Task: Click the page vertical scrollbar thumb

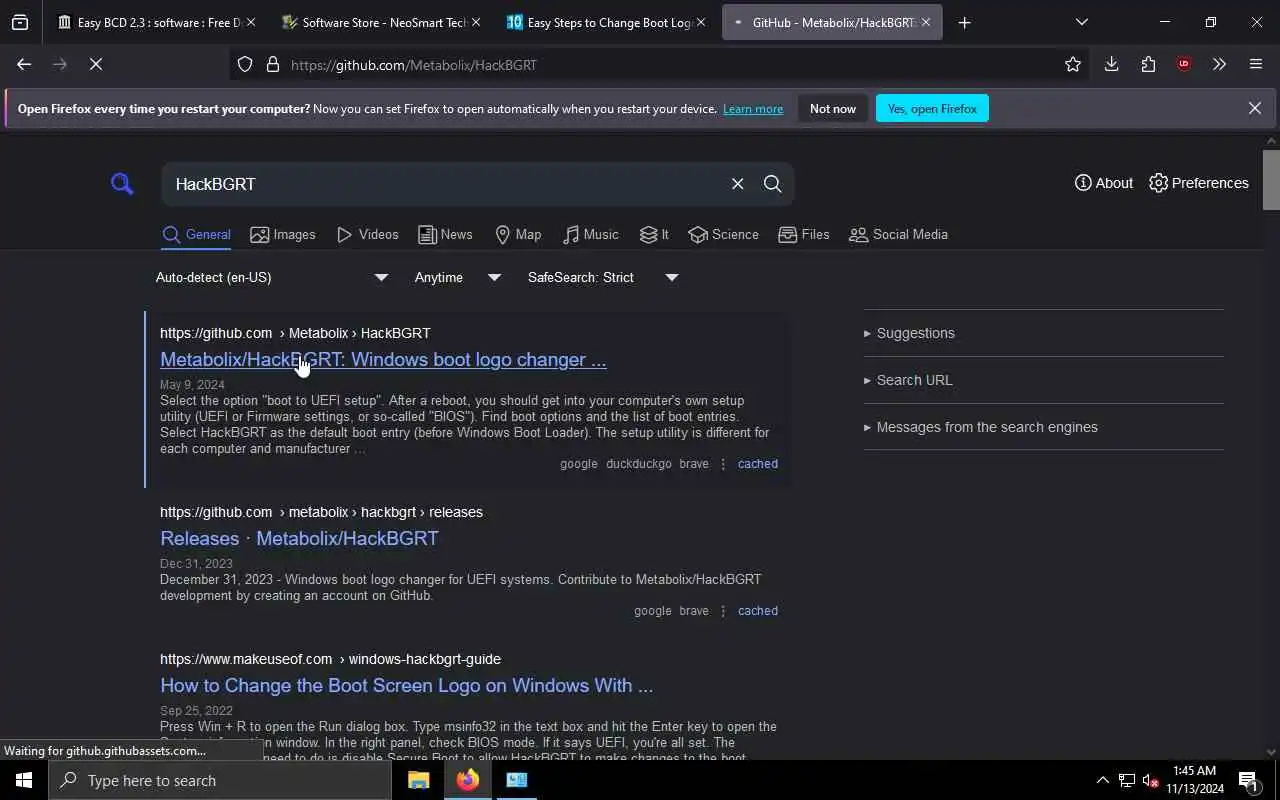Action: point(1271,180)
